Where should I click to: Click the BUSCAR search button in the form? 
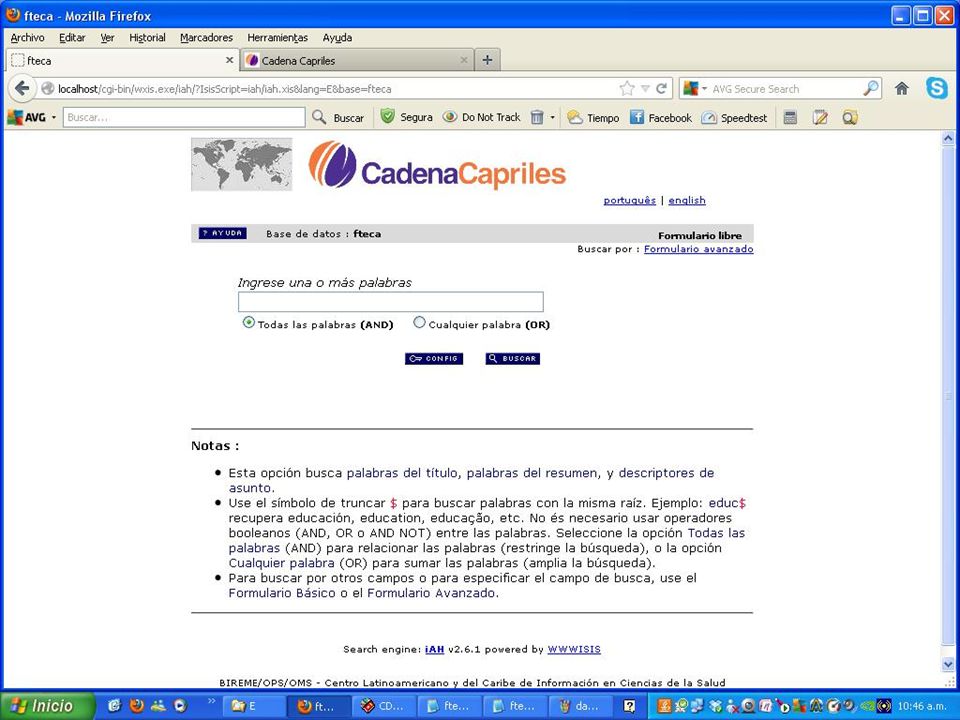click(512, 359)
